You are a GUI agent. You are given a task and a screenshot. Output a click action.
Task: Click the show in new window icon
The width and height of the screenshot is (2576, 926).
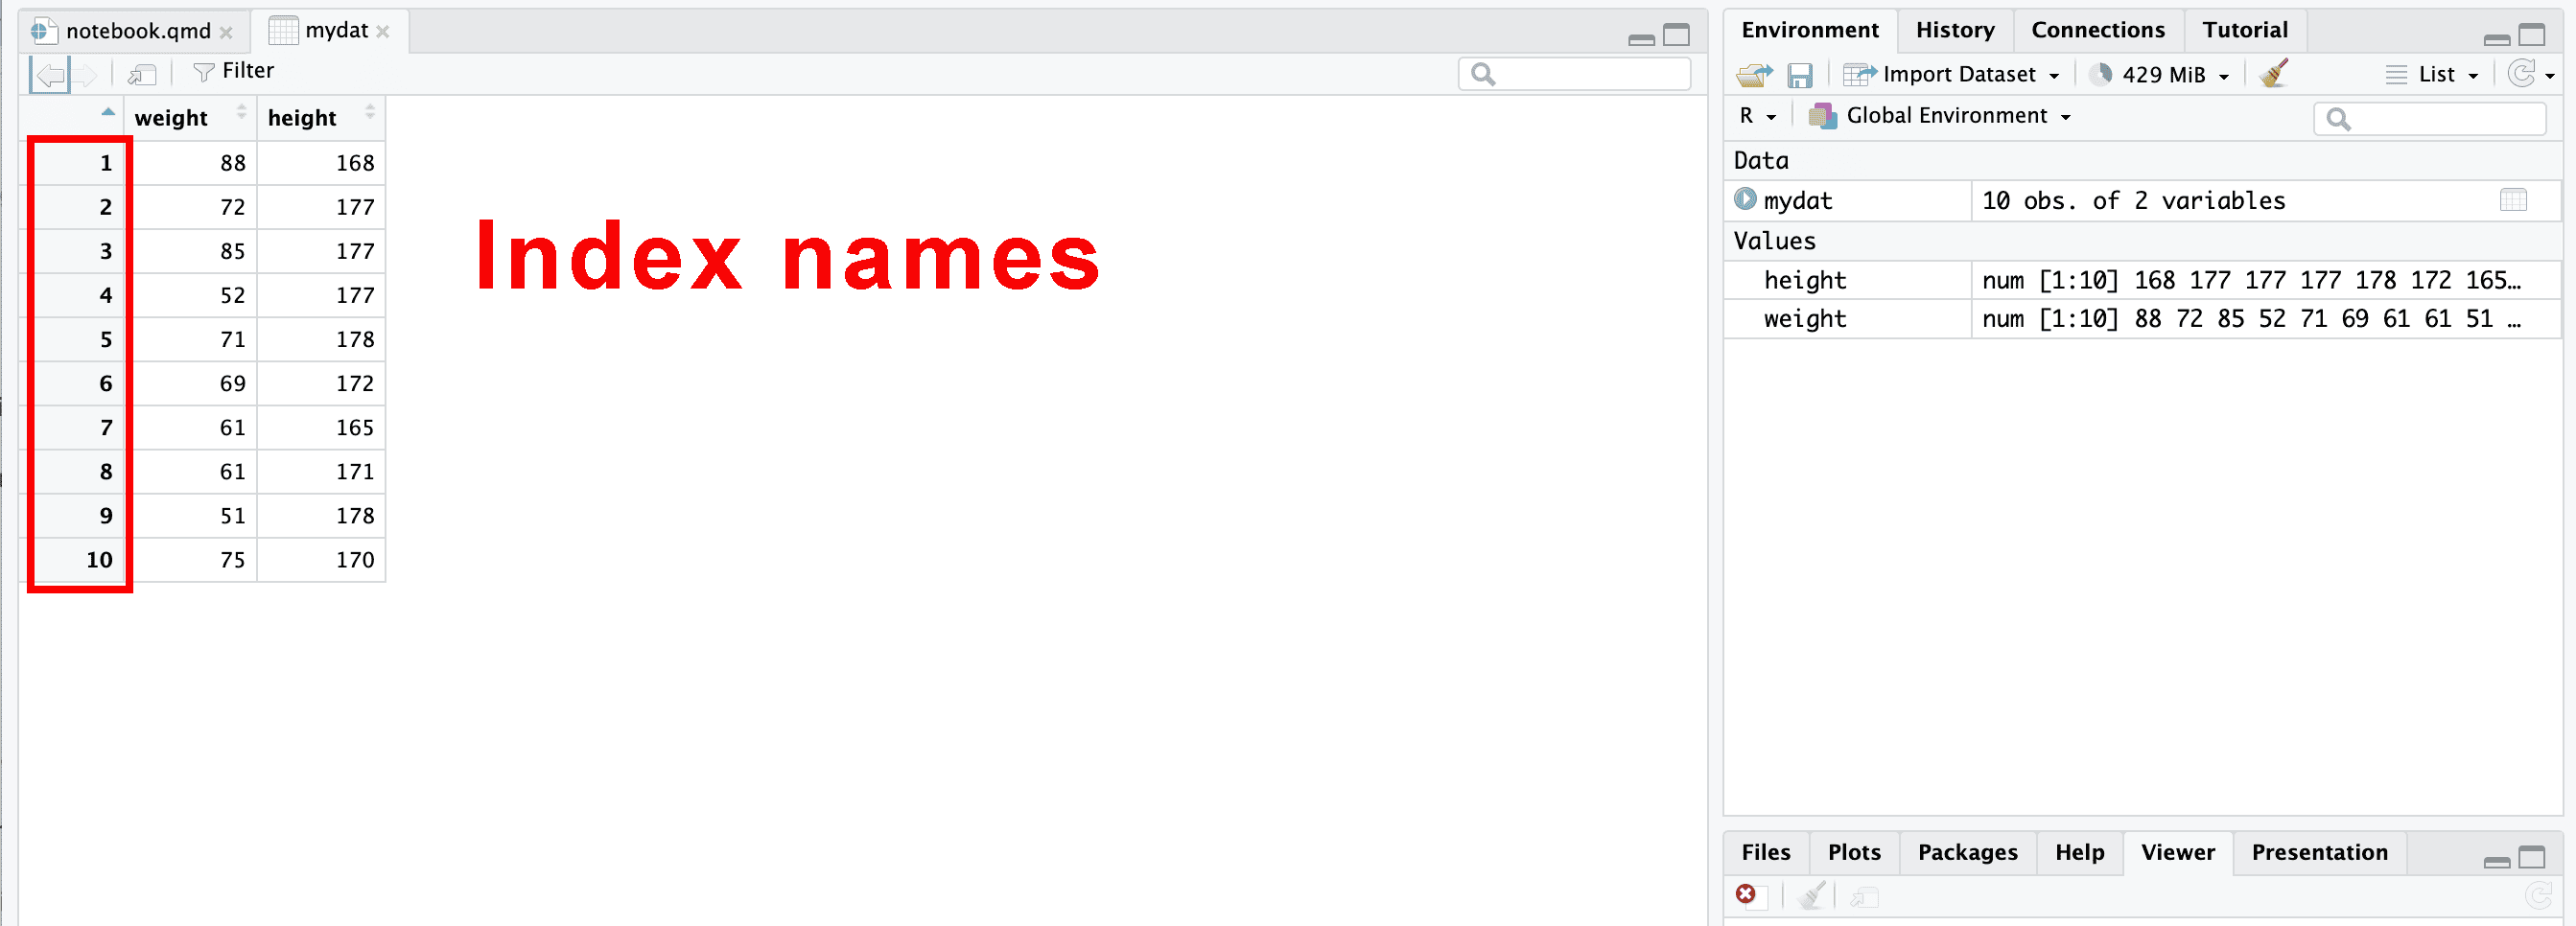[142, 74]
